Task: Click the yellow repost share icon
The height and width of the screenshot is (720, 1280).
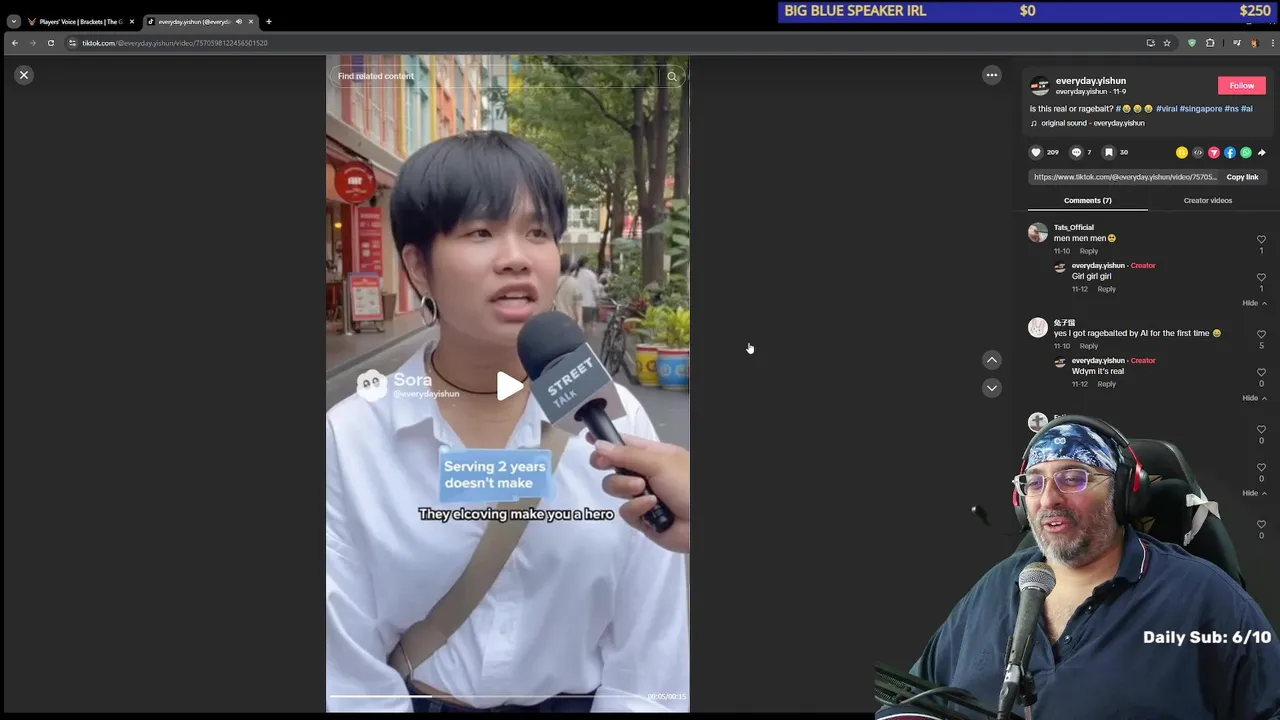Action: (1182, 153)
